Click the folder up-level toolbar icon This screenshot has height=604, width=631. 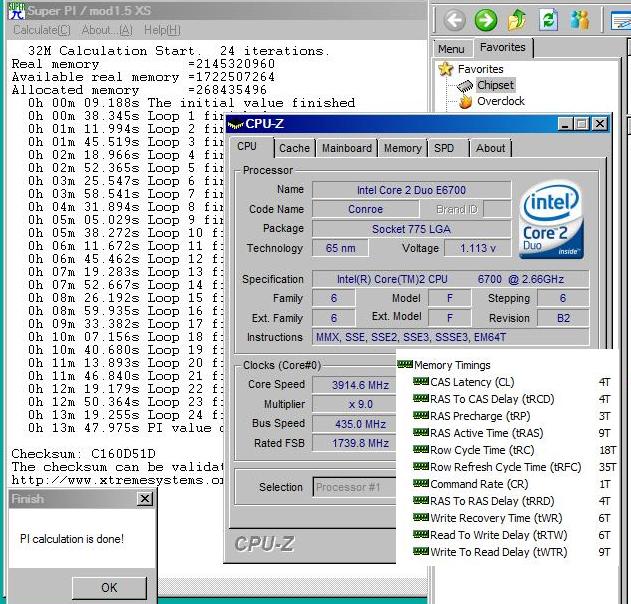click(x=517, y=20)
